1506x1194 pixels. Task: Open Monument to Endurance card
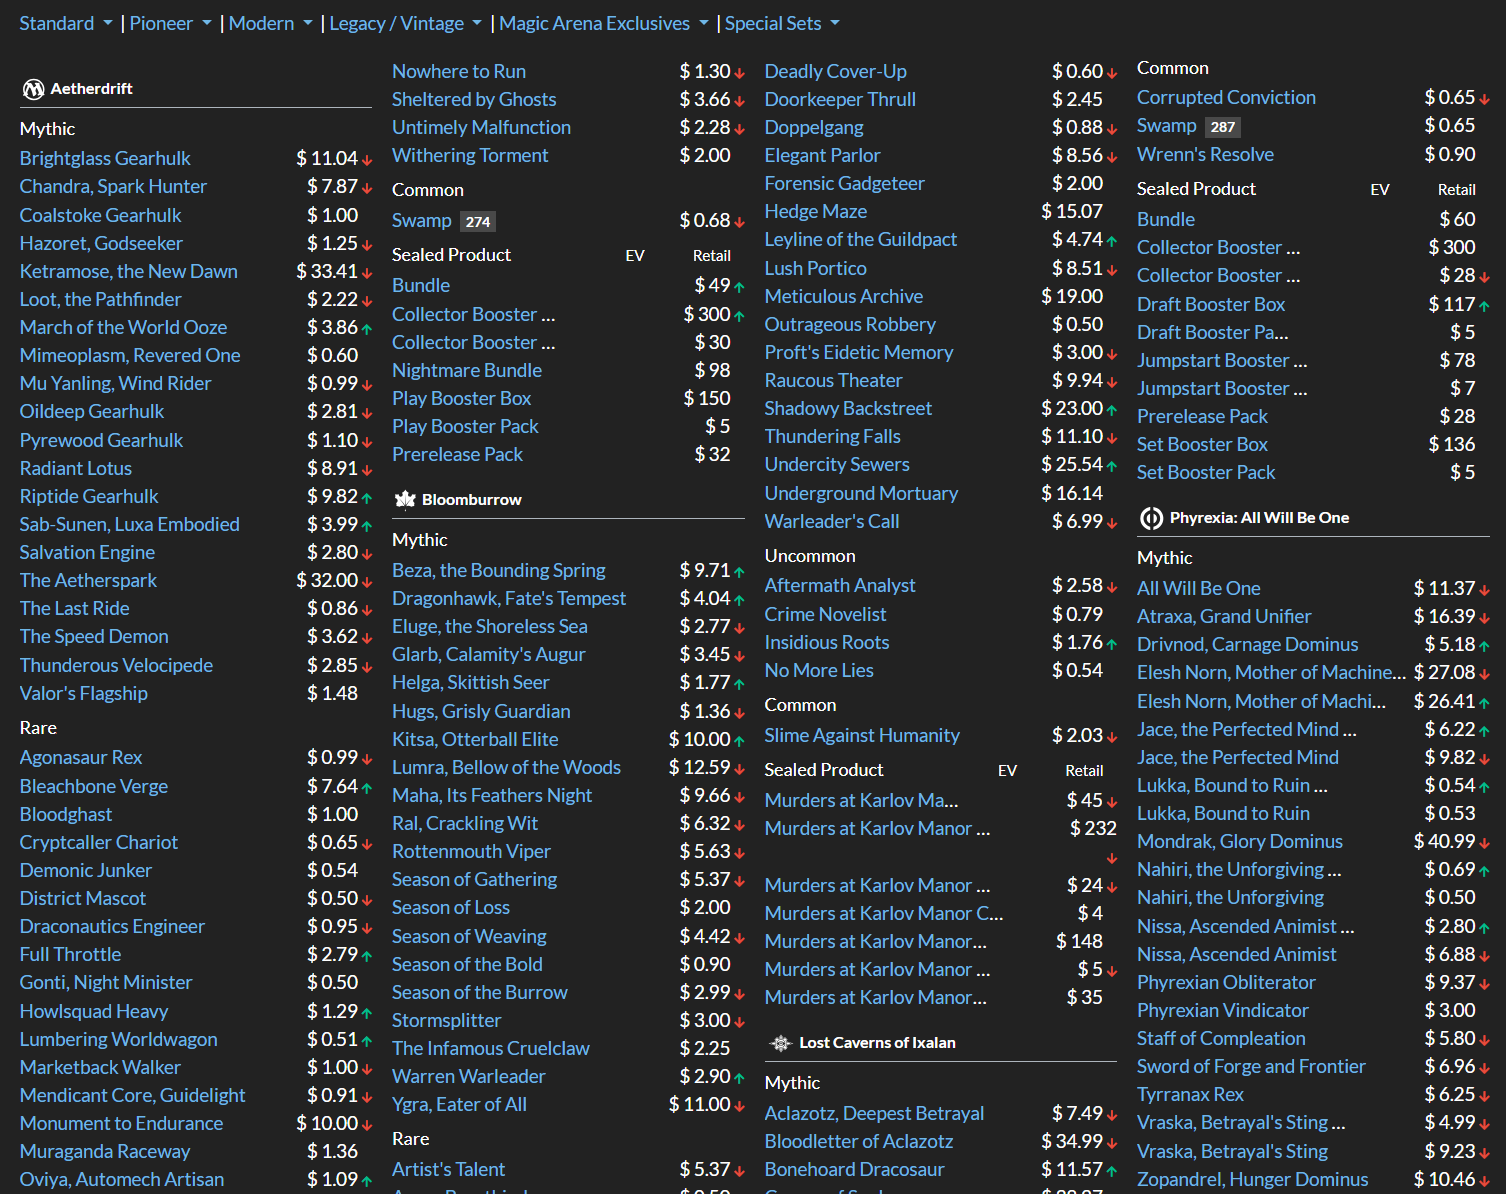tap(122, 1123)
